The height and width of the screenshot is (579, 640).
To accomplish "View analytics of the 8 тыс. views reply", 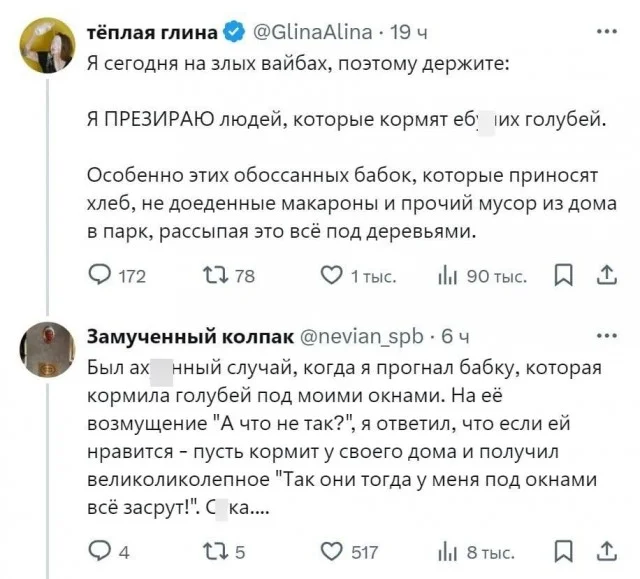I will click(447, 551).
